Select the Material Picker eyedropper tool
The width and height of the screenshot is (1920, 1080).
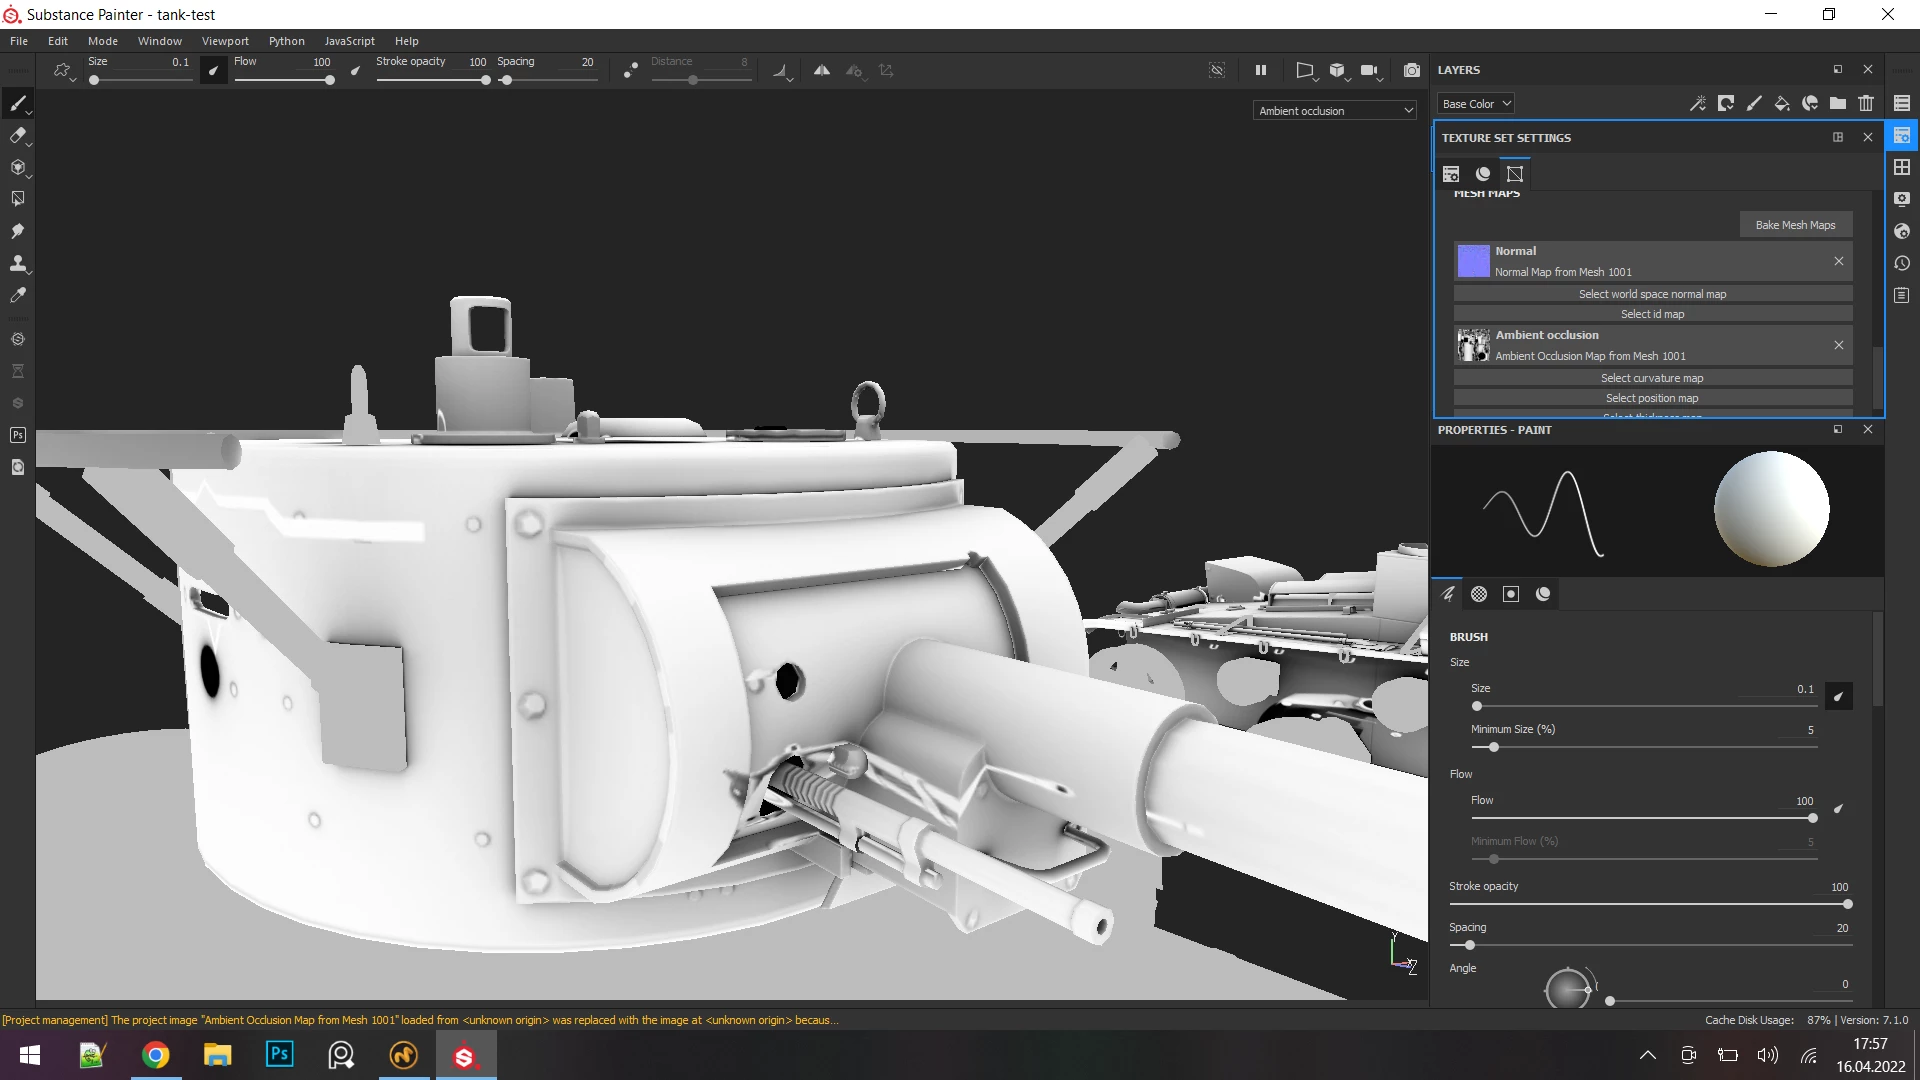(18, 295)
